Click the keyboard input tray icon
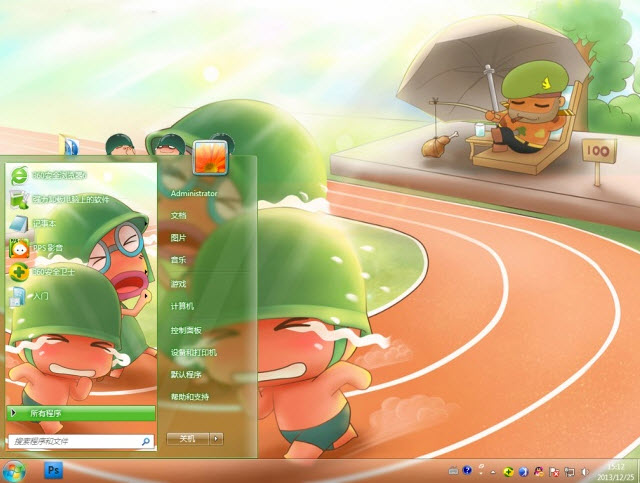640x483 pixels. (453, 471)
